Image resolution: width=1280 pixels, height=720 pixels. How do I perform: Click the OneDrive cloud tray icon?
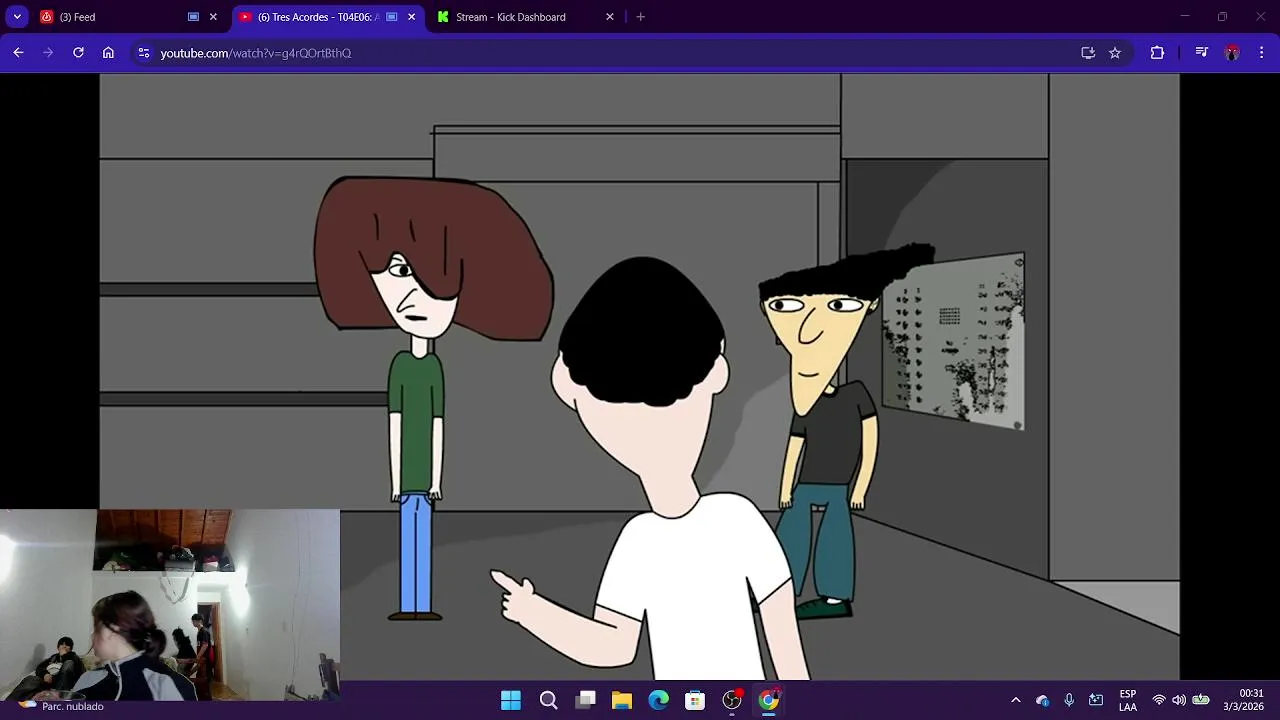[x=1043, y=700]
